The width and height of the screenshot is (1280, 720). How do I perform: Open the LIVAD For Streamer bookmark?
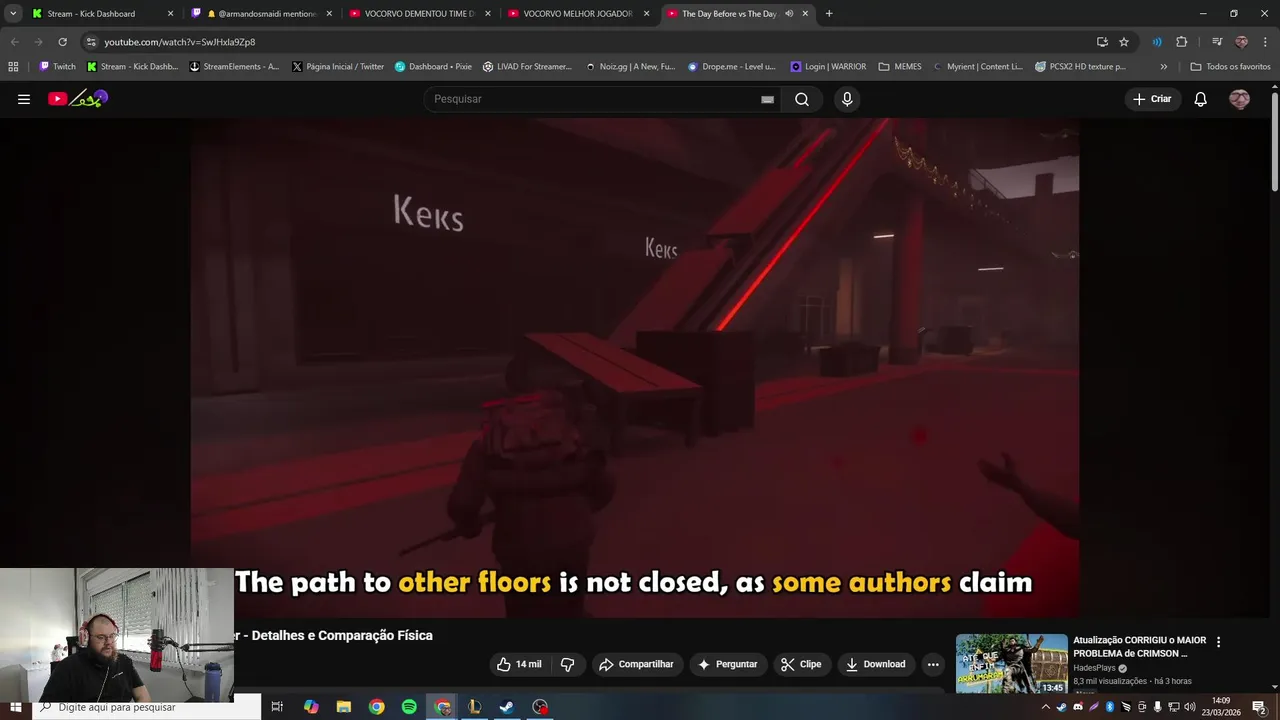coord(527,67)
